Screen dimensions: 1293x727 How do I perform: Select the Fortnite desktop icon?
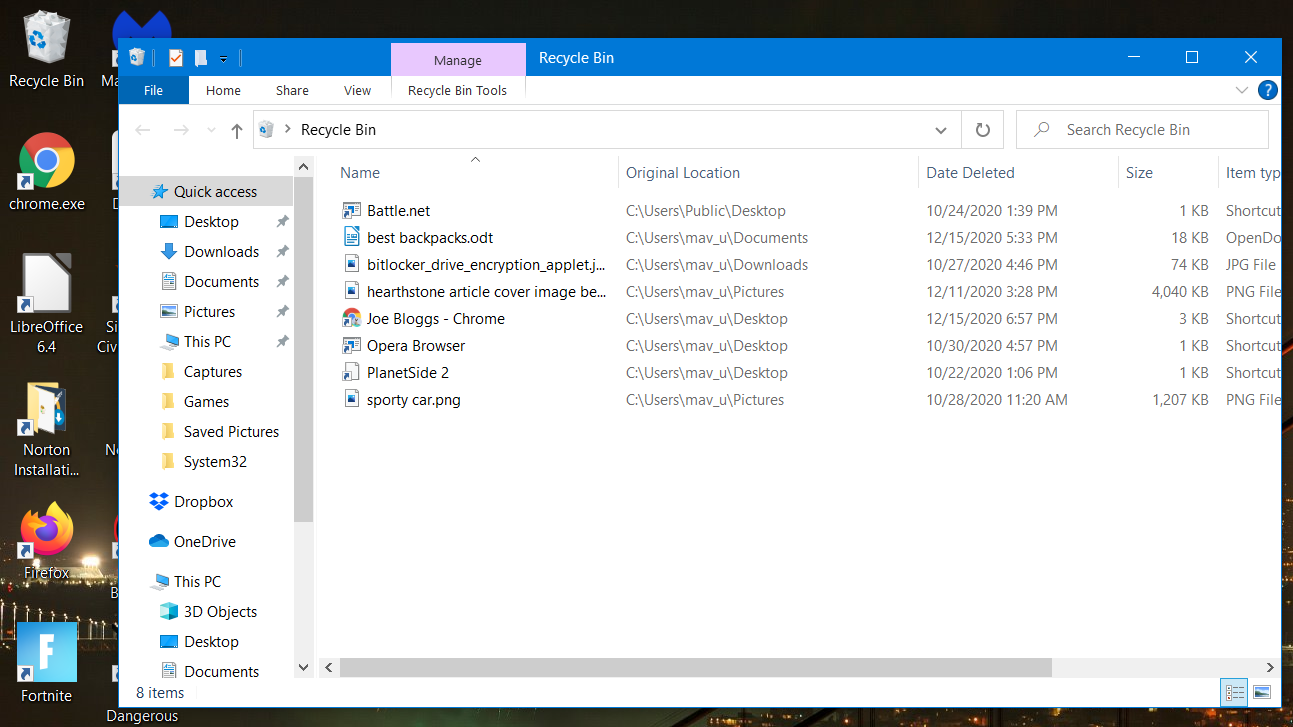click(46, 663)
